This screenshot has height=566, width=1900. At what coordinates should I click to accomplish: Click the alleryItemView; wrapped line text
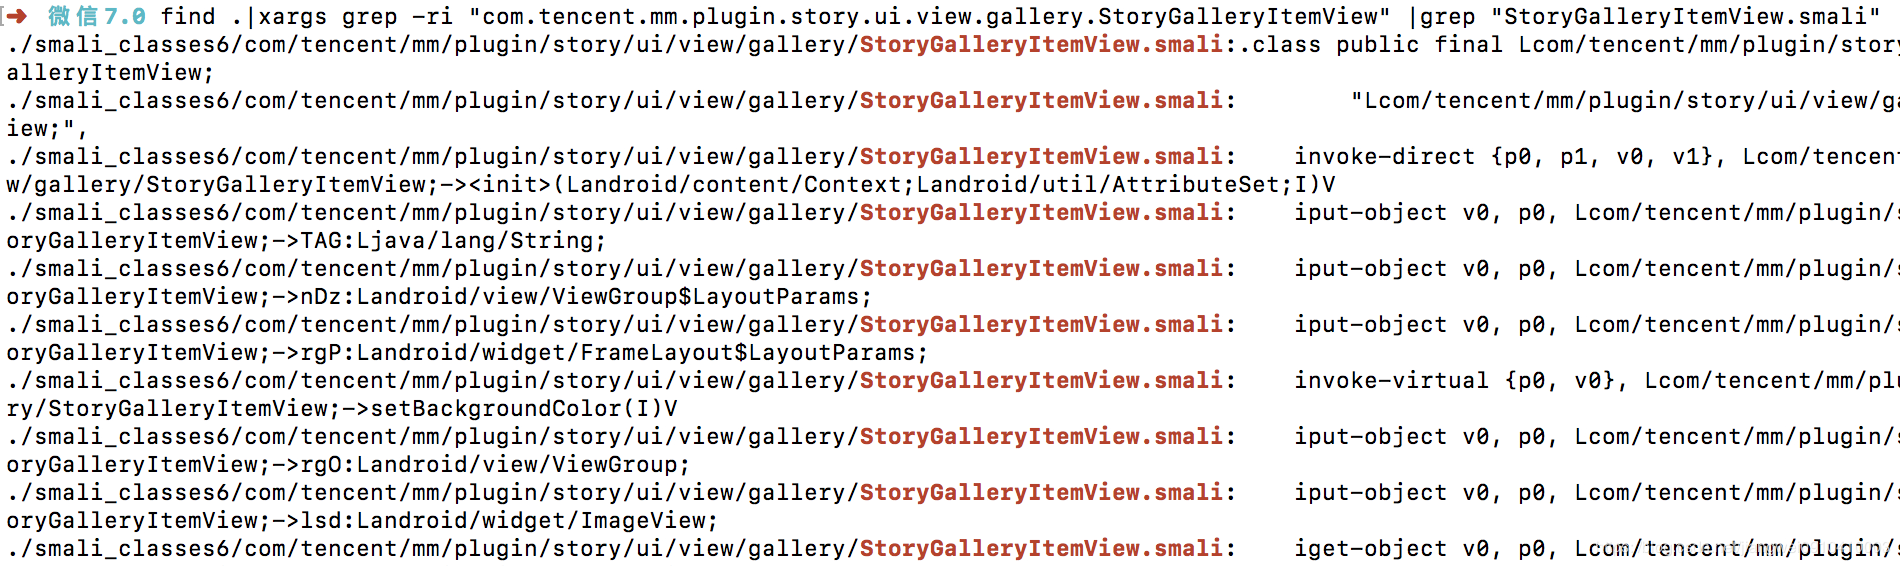point(110,73)
